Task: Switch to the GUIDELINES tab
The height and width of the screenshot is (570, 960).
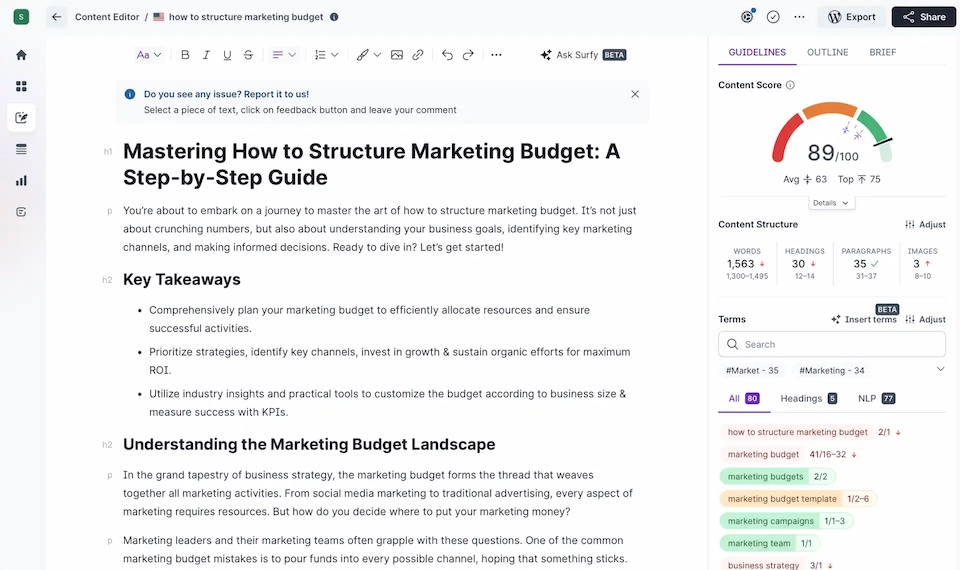Action: click(757, 53)
